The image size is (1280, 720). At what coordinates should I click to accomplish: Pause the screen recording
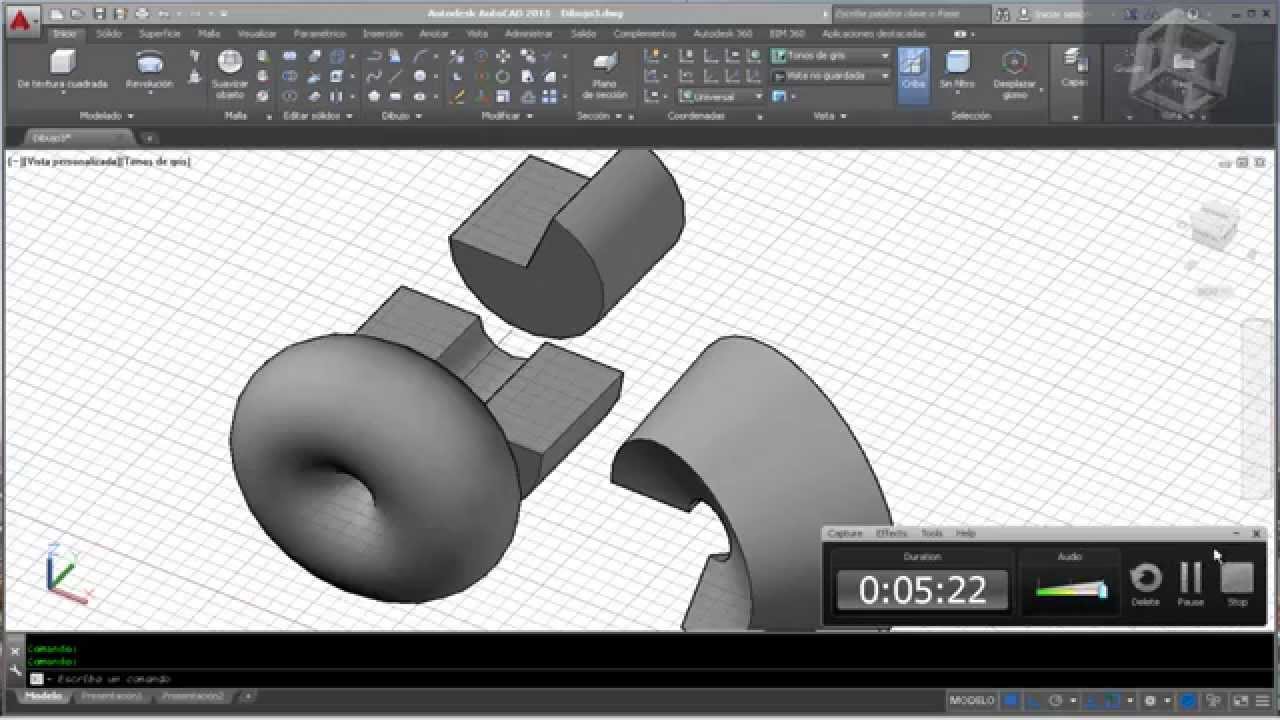1190,584
